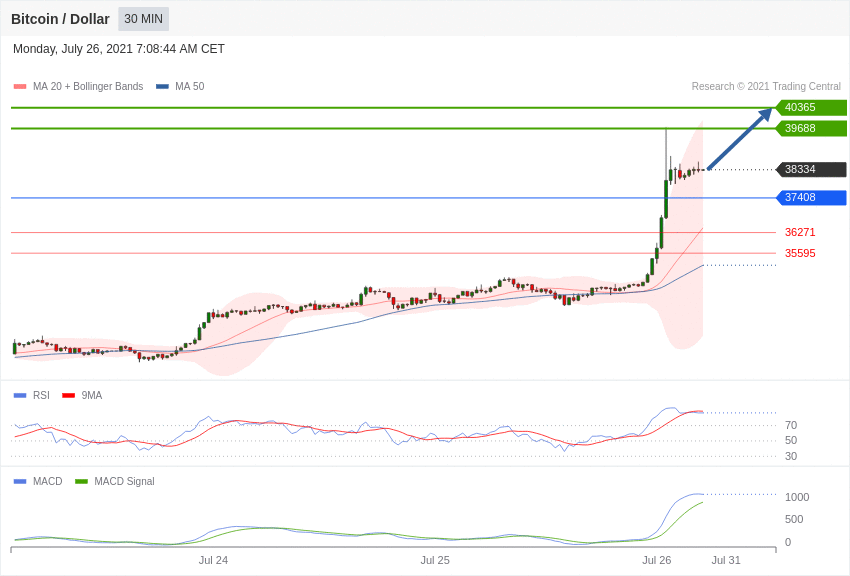Click the MACD legend swatch
Image resolution: width=850 pixels, height=576 pixels.
[x=20, y=482]
